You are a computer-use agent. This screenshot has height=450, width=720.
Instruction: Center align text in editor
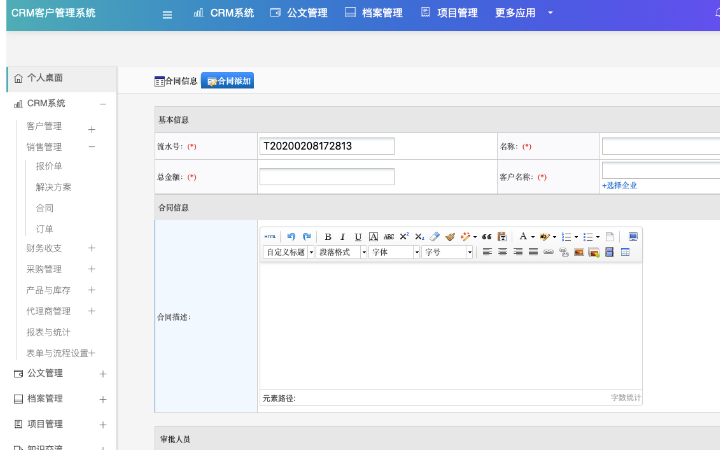coord(503,252)
